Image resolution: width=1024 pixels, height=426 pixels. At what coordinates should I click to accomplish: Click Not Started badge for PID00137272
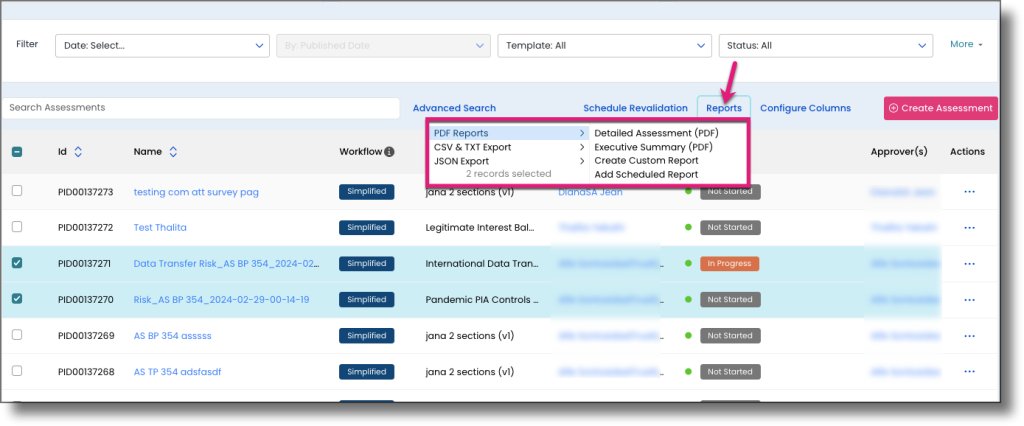click(730, 227)
